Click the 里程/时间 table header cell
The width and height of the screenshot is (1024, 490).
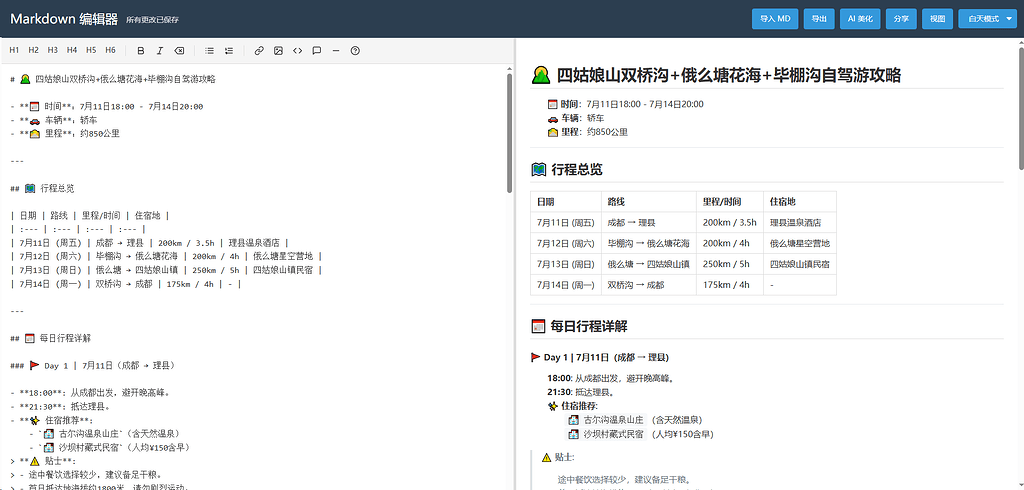730,202
